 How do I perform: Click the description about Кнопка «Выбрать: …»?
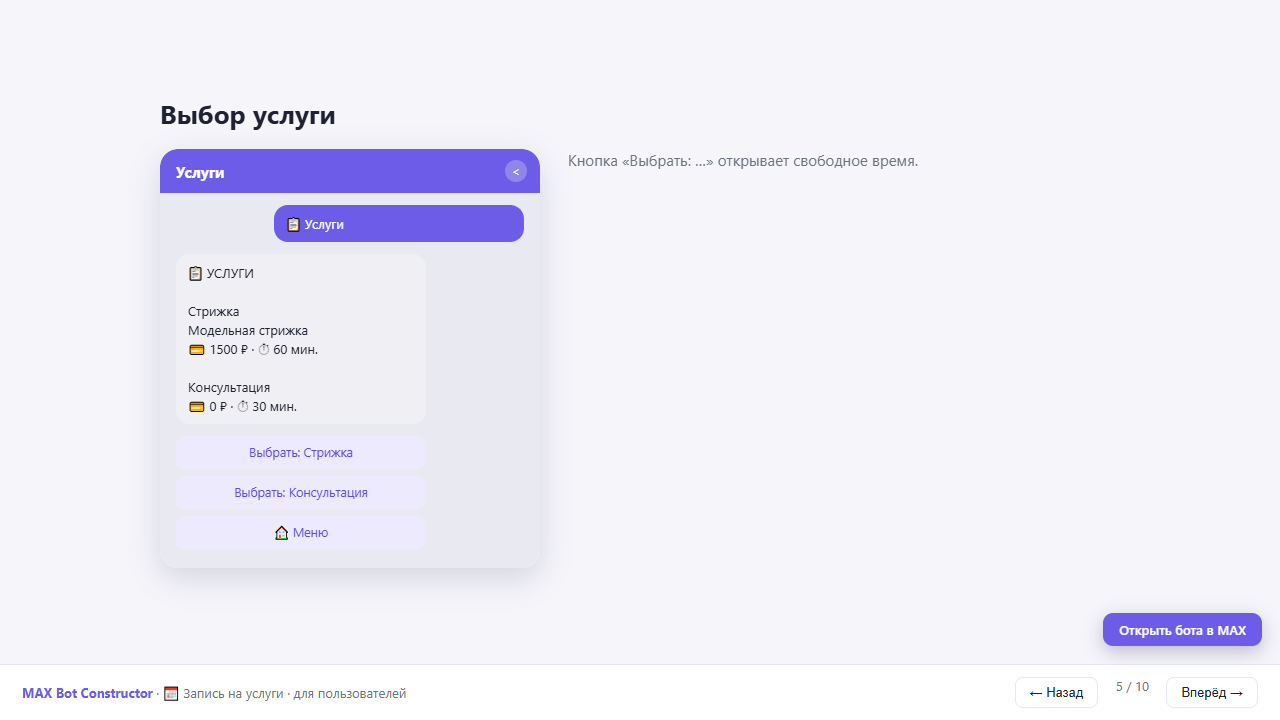743,161
